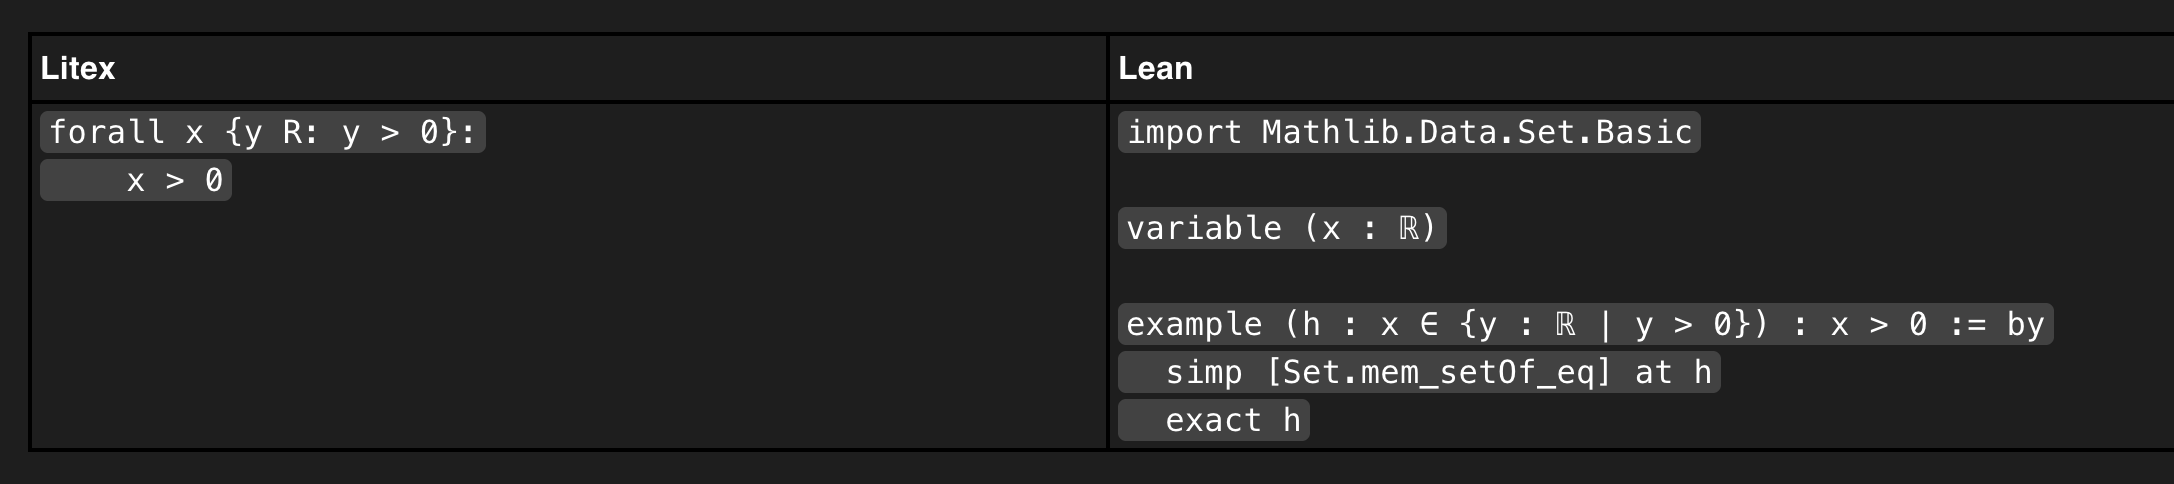Click the 'variable (x : ℝ)' line
The height and width of the screenshot is (484, 2174).
pyautogui.click(x=1281, y=228)
